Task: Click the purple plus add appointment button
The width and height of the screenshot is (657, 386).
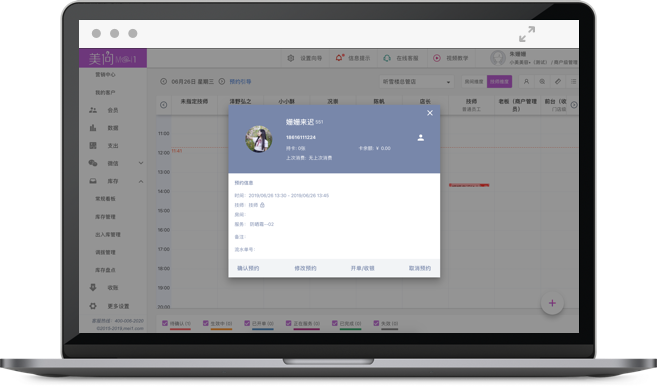Action: 552,303
